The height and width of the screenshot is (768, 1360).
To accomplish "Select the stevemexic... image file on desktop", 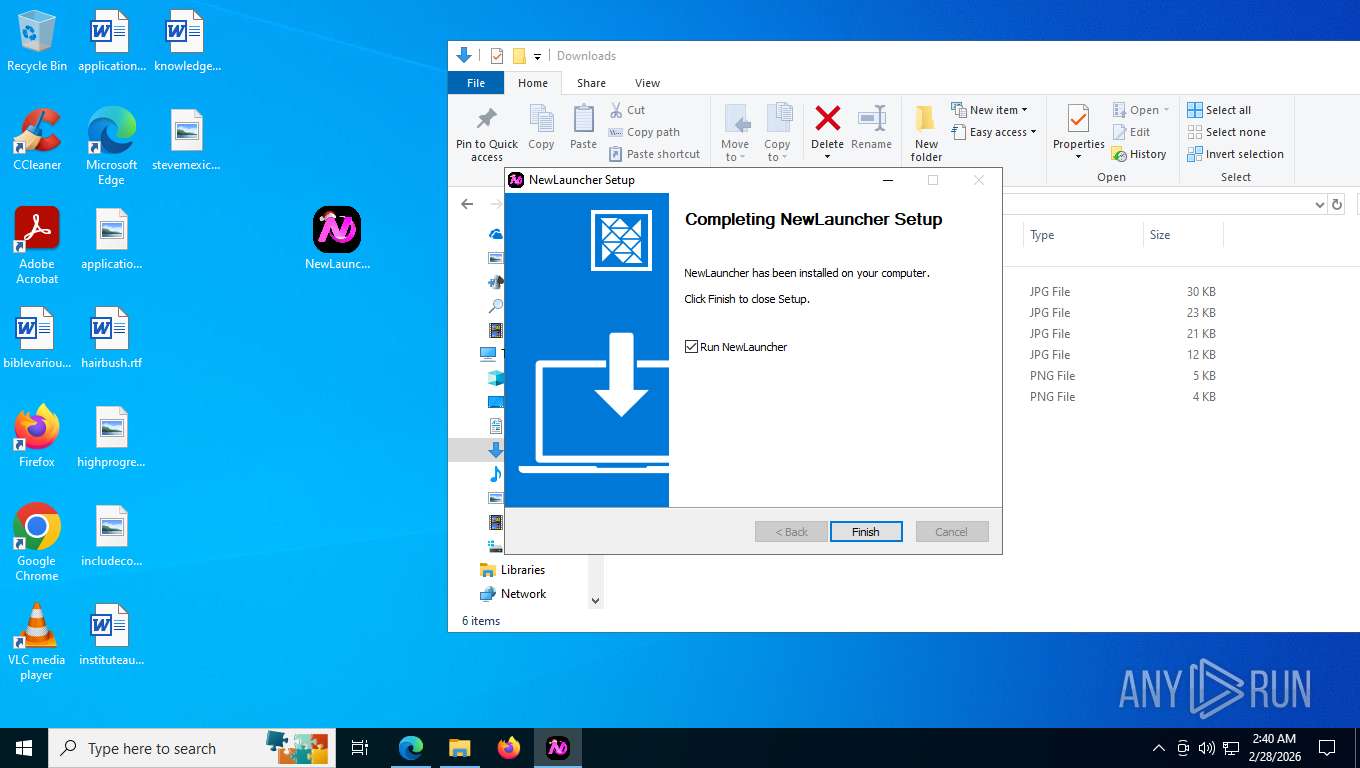I will point(187,139).
